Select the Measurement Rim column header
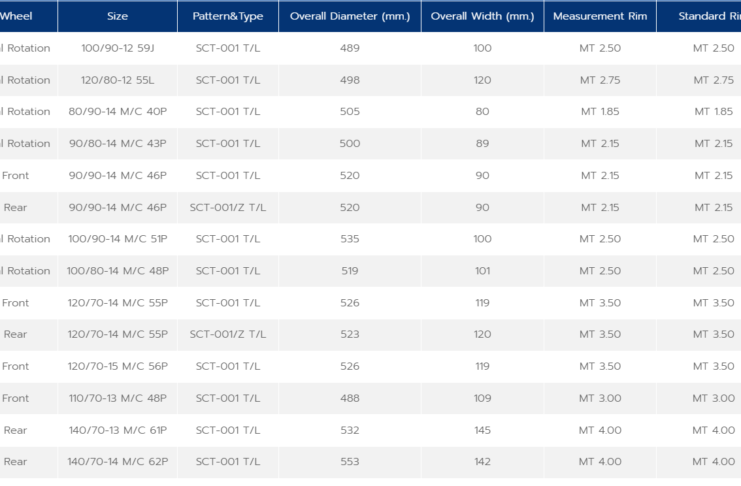The width and height of the screenshot is (741, 486). [600, 16]
